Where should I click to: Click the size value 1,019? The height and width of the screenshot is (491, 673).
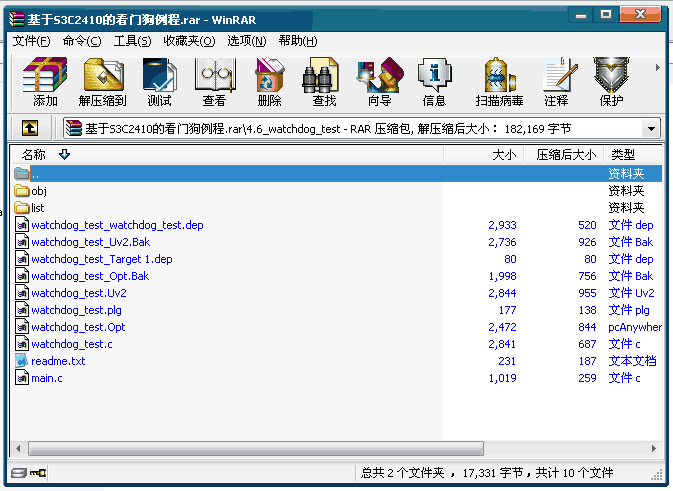coord(502,378)
